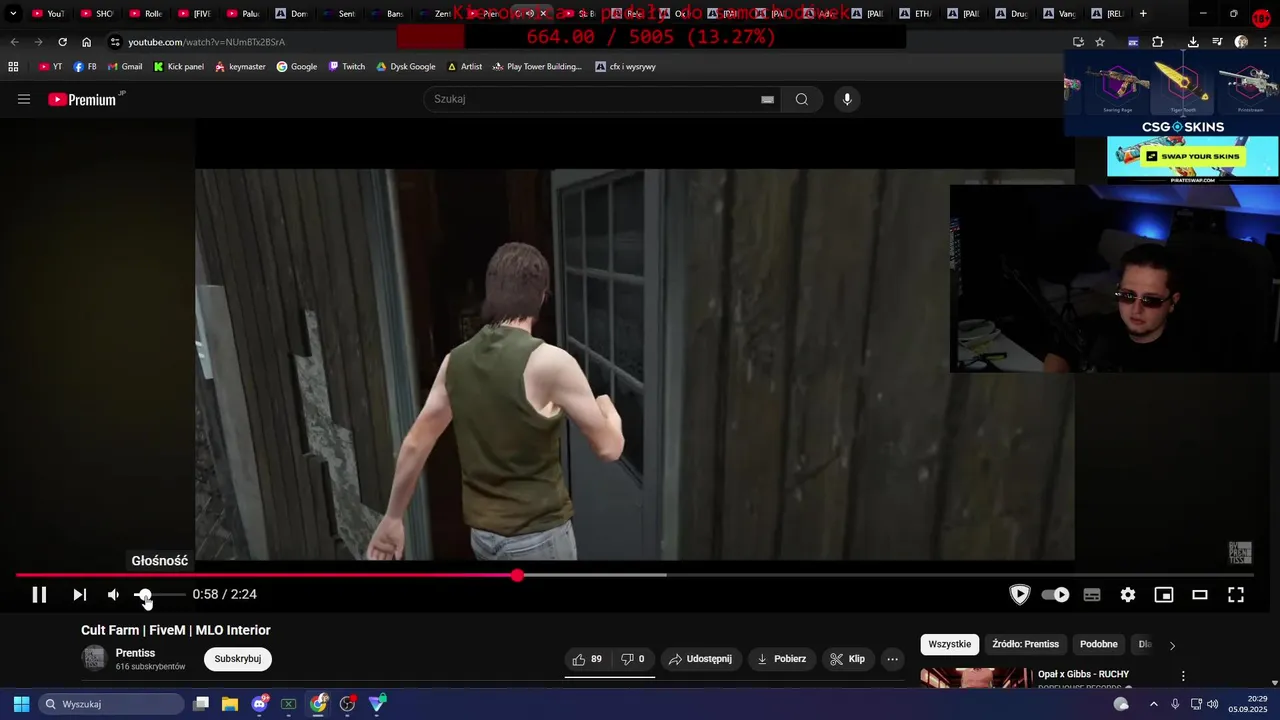Viewport: 1280px width, 720px height.
Task: Open more actions three-dot menu
Action: click(x=893, y=659)
